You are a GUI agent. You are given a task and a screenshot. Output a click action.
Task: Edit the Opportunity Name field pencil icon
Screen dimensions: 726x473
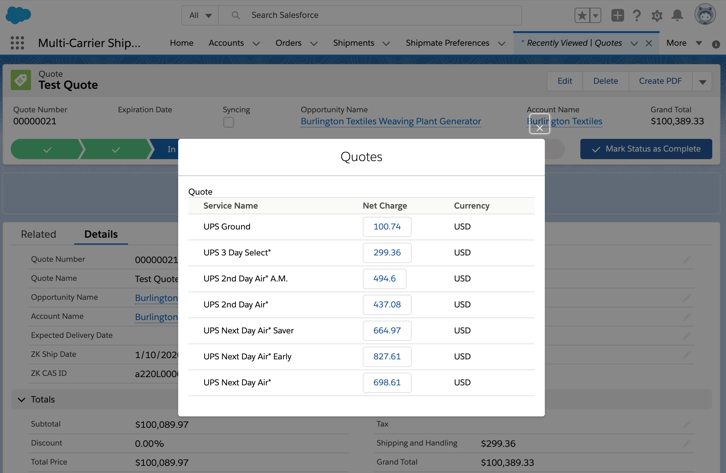[x=687, y=298]
